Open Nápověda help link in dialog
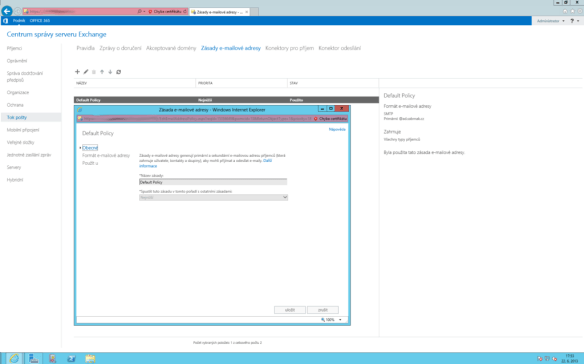584x364 pixels. [337, 129]
